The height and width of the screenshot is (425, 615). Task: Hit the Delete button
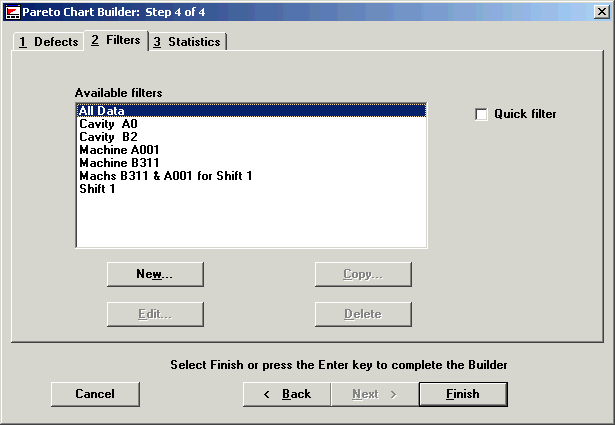point(363,314)
